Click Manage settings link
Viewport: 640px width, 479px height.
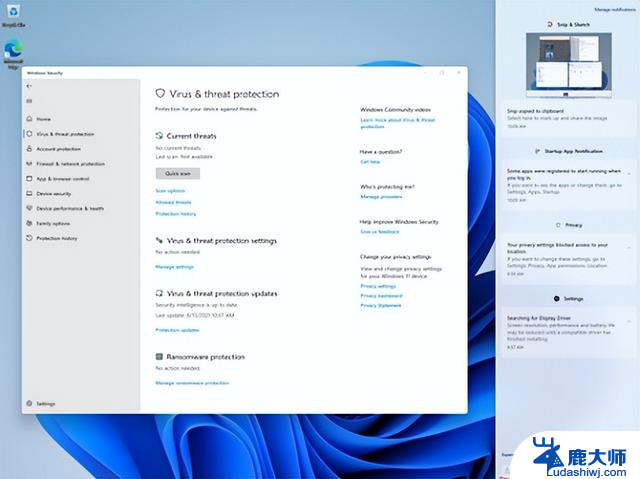174,266
